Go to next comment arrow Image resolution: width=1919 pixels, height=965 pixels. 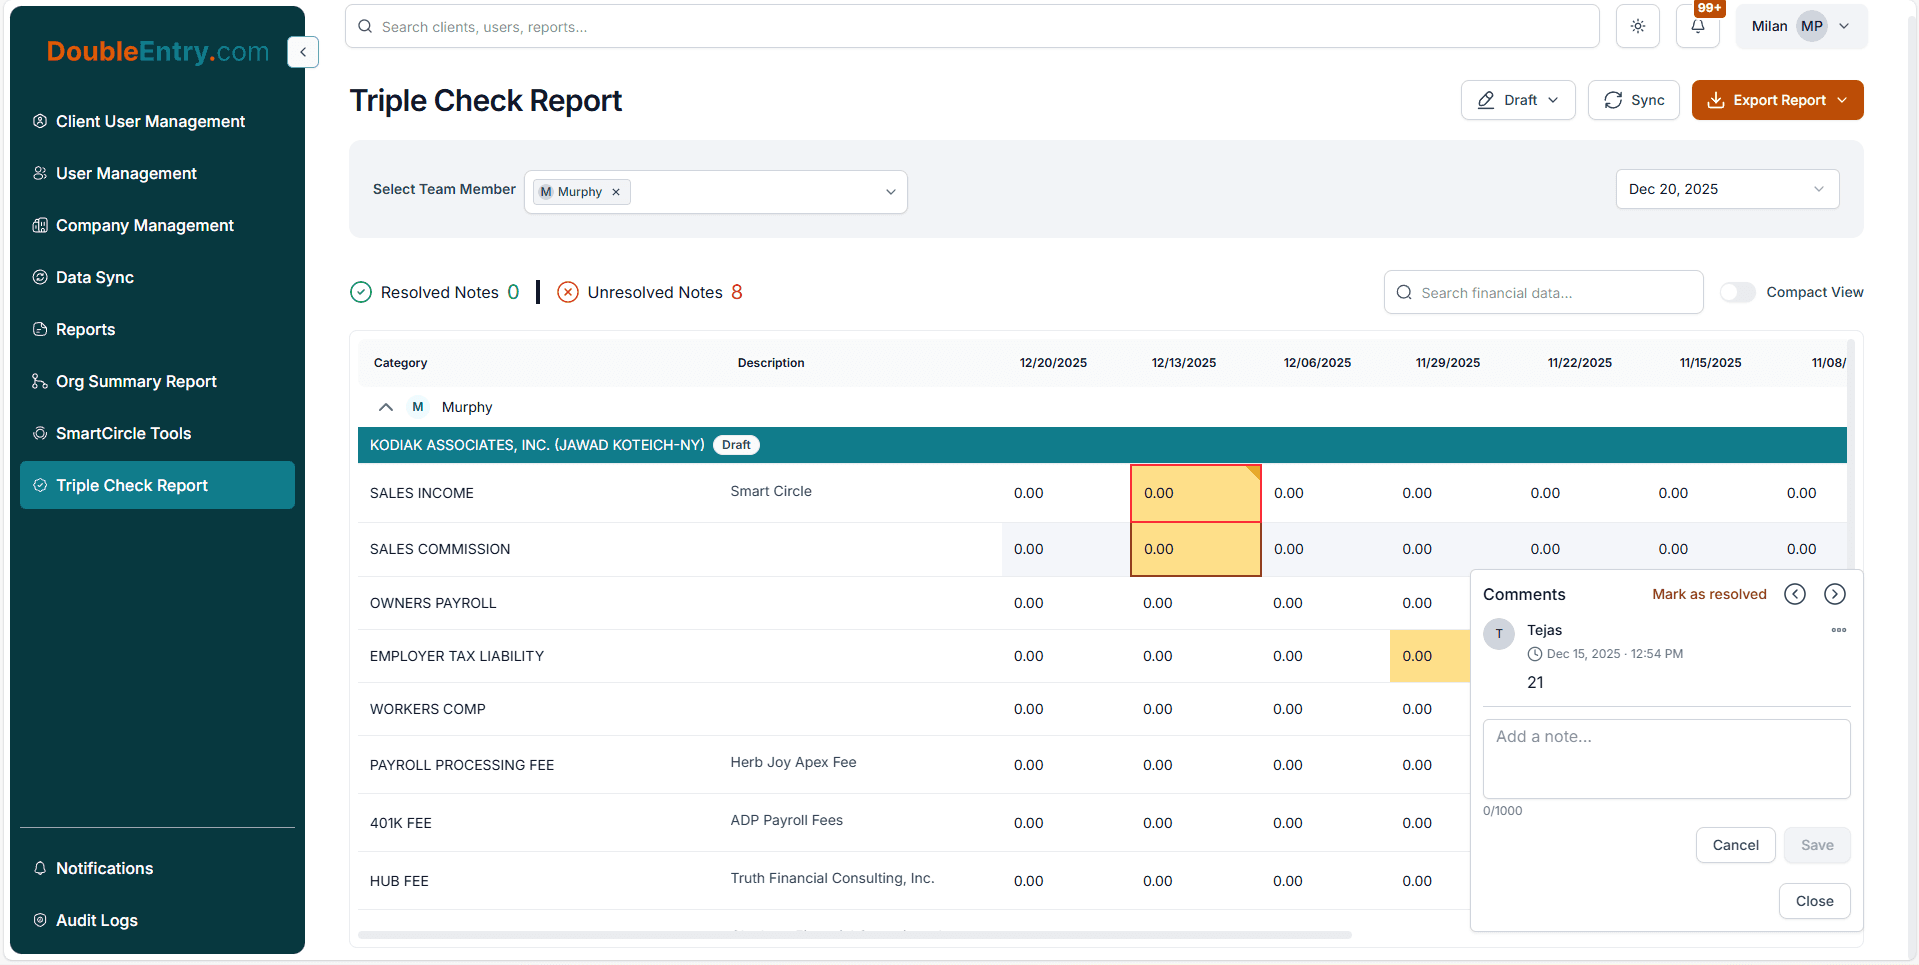coord(1834,594)
